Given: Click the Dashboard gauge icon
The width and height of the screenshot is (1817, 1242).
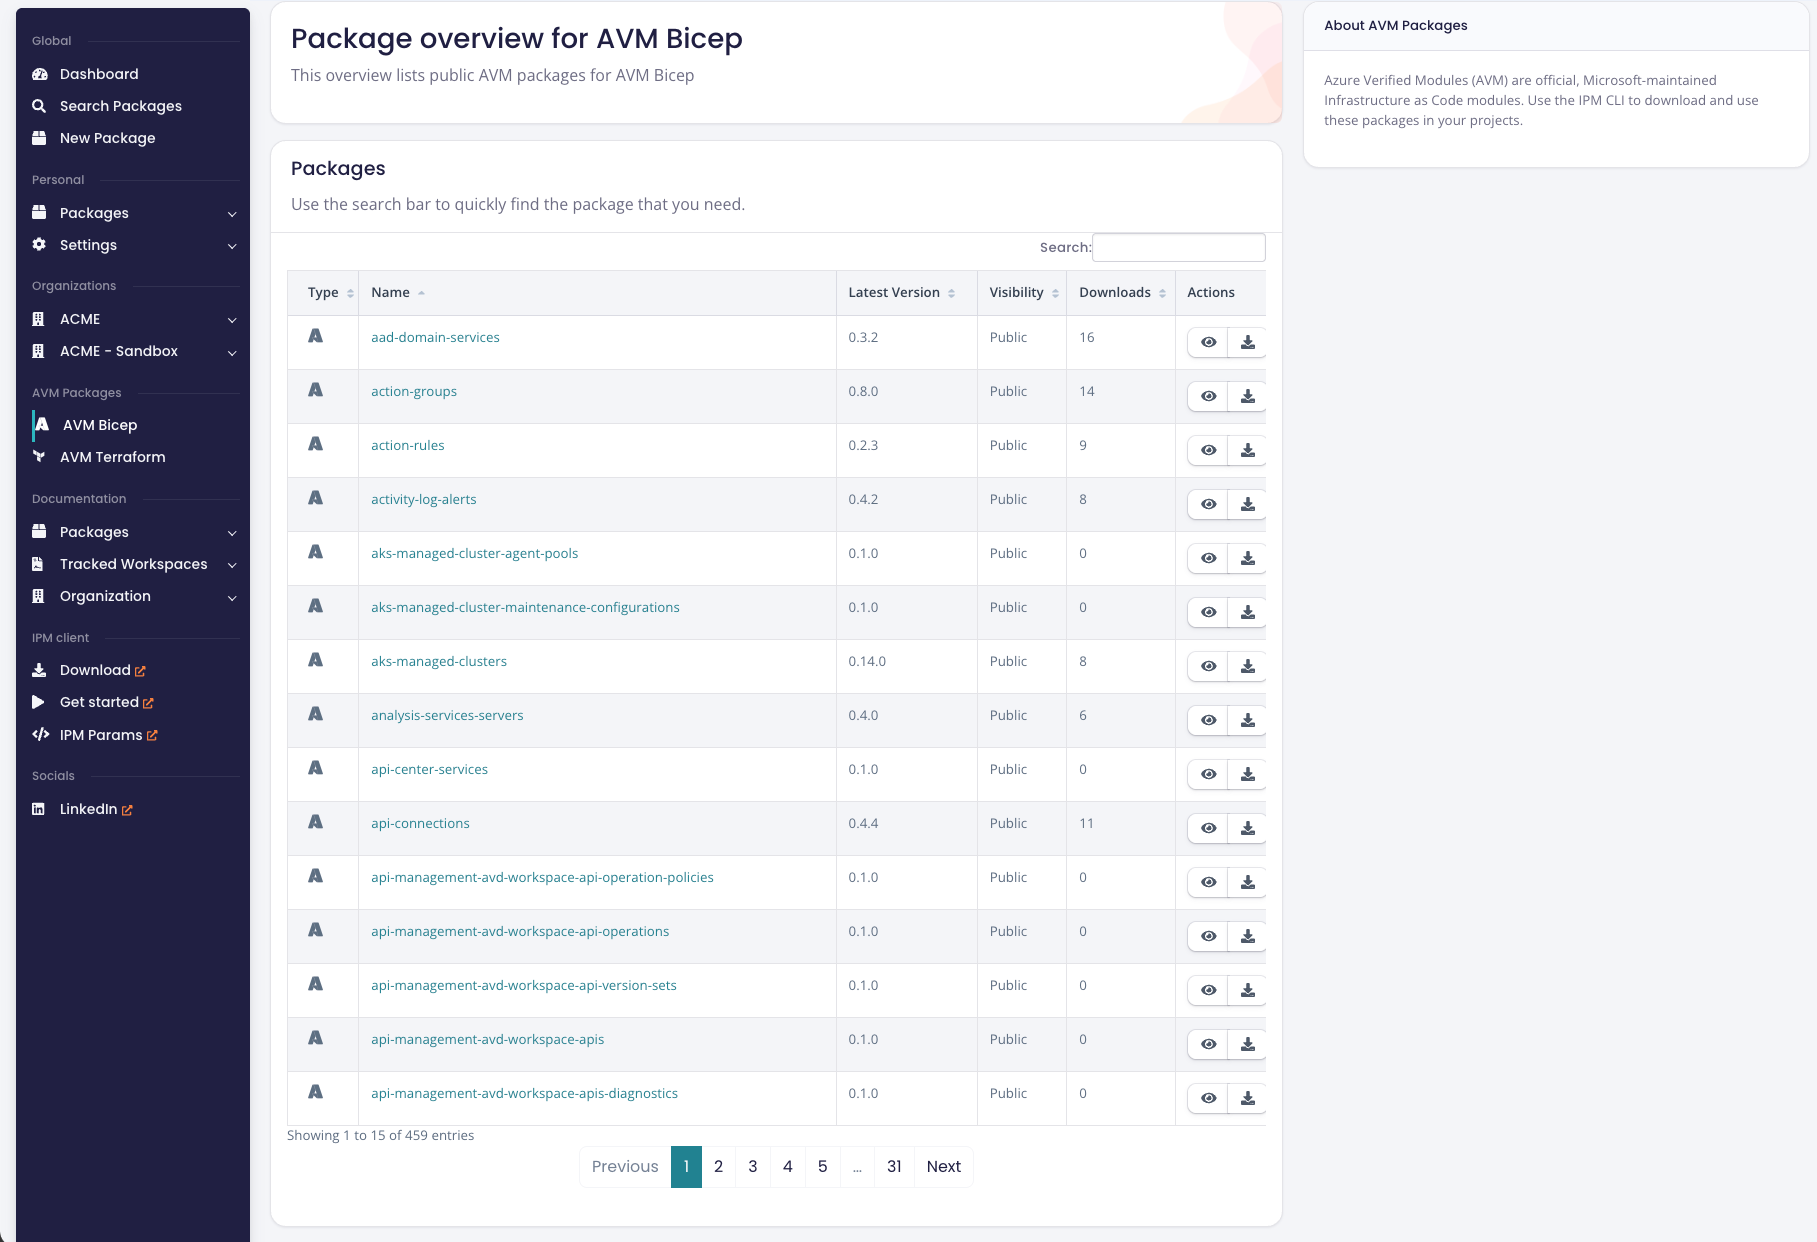Looking at the screenshot, I should pyautogui.click(x=40, y=74).
